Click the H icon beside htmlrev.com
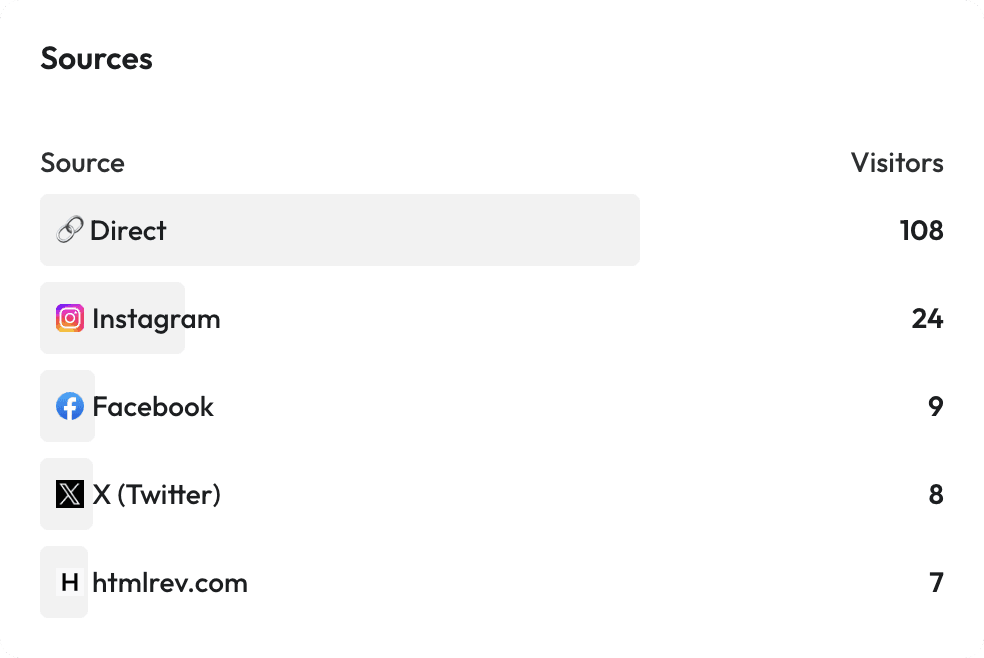Viewport: 984px width, 658px height. click(x=68, y=581)
